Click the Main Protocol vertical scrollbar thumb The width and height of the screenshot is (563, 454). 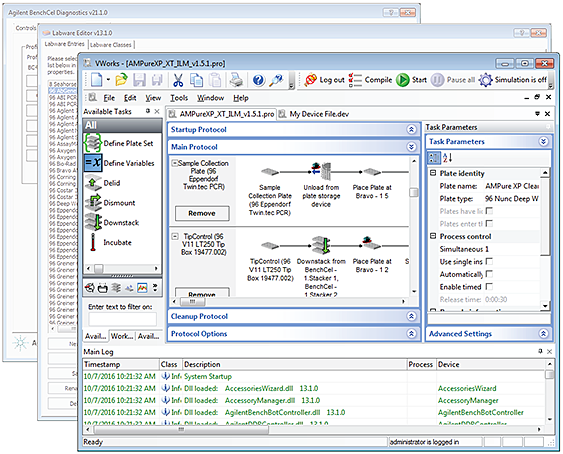[414, 192]
